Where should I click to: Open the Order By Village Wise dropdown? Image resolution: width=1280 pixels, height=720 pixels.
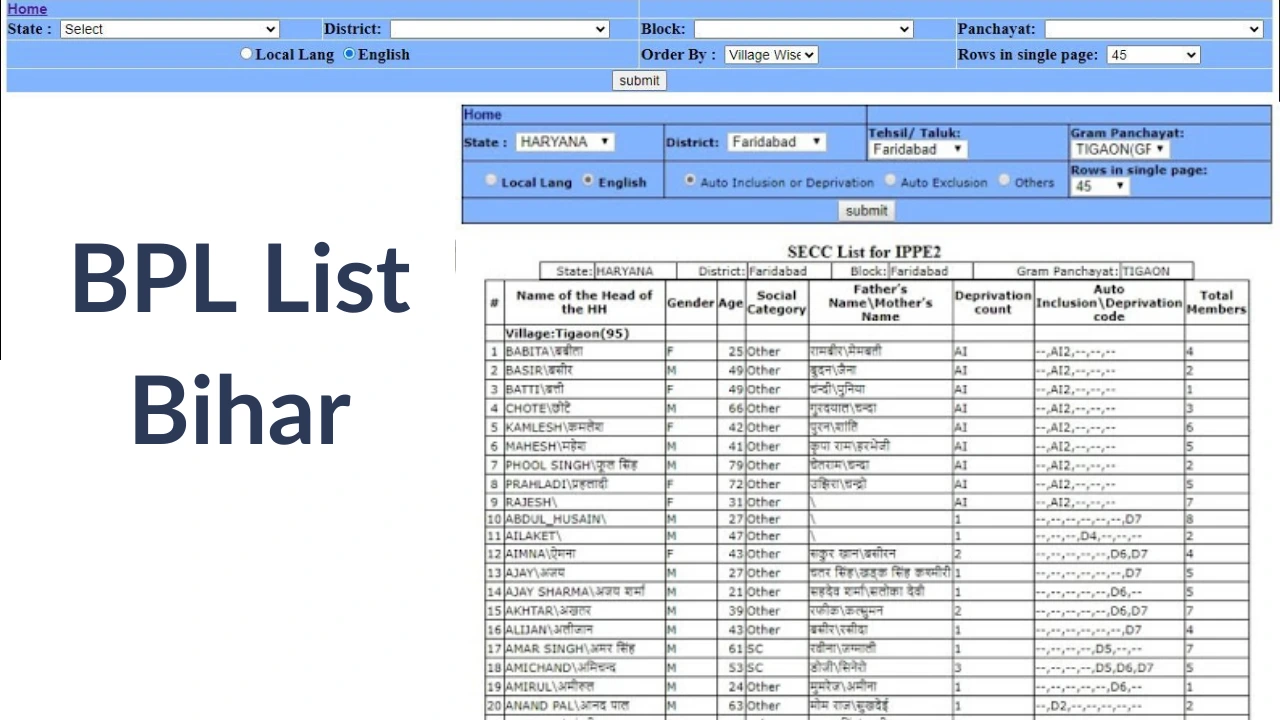click(771, 55)
